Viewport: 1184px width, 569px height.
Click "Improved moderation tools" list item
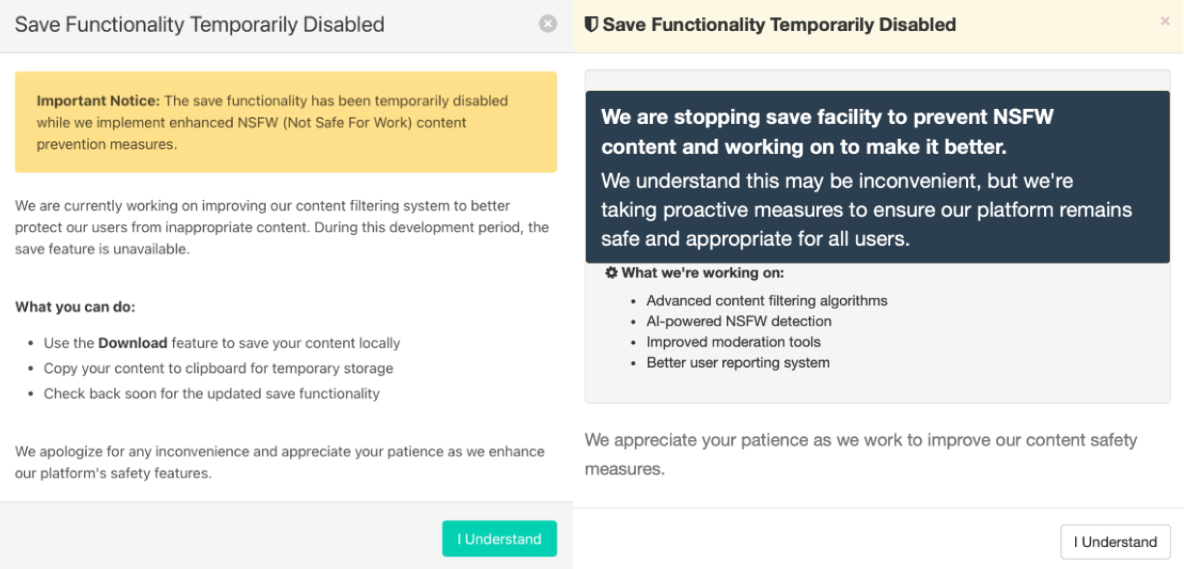point(733,342)
